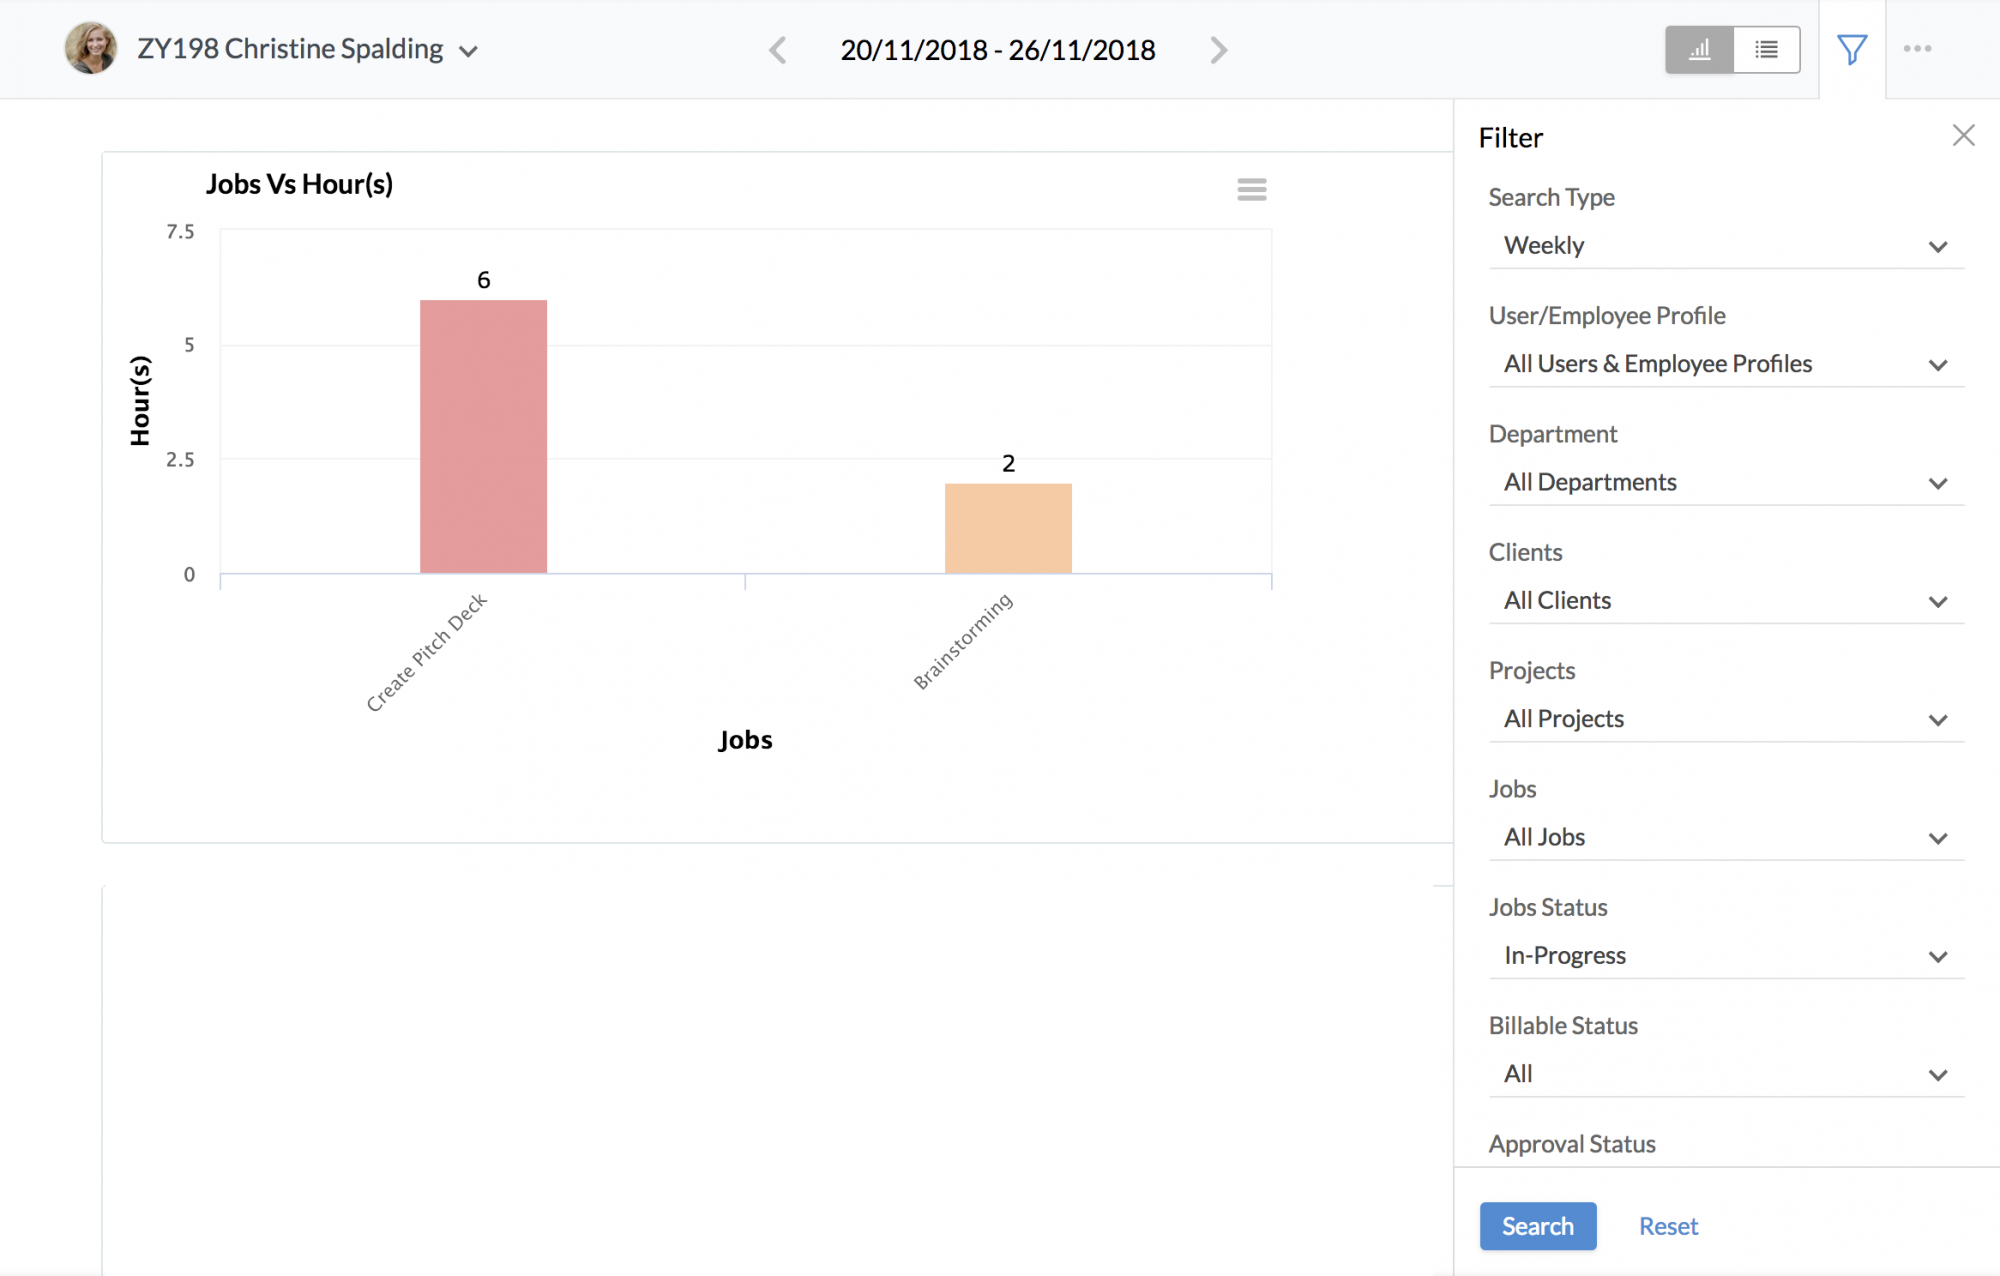Go to the next week
2000x1276 pixels.
(1218, 50)
